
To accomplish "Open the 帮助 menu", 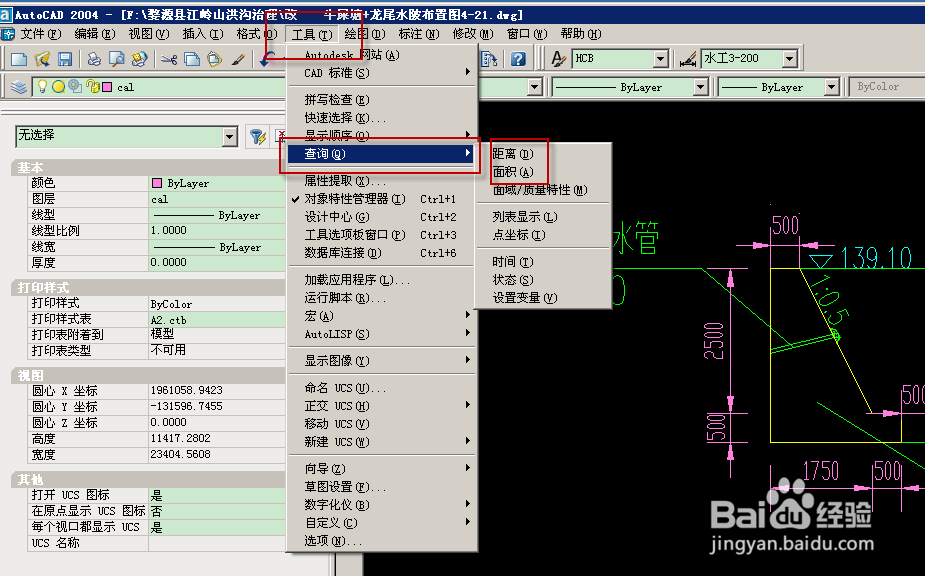I will (x=581, y=34).
